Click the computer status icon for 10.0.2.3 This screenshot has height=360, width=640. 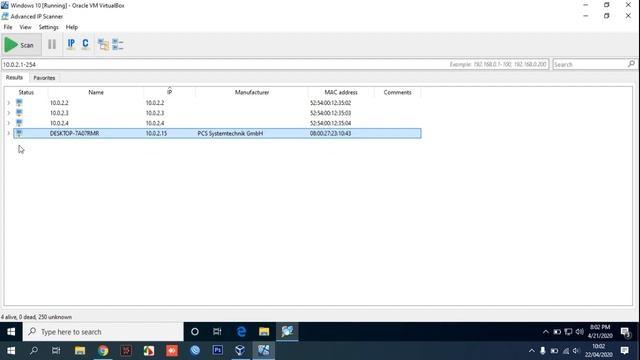[19, 113]
